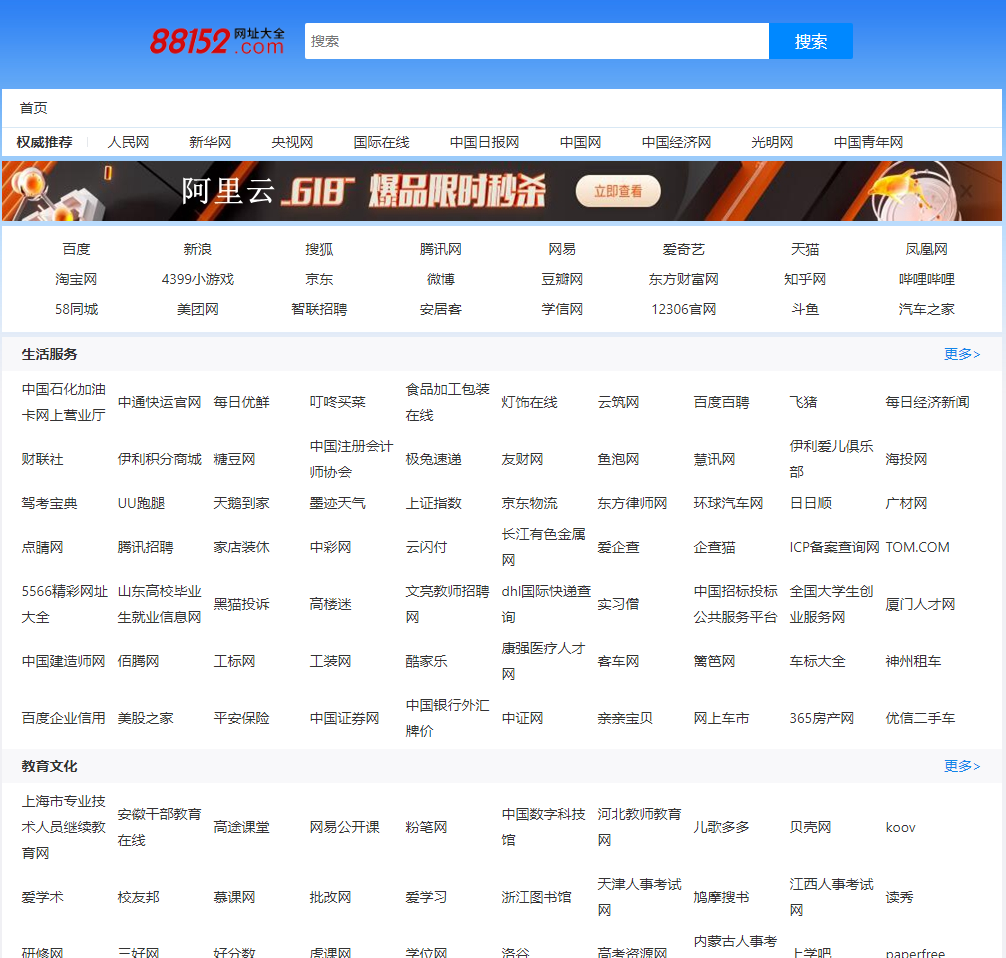The height and width of the screenshot is (958, 1006).
Task: Click the search input field
Action: click(536, 41)
